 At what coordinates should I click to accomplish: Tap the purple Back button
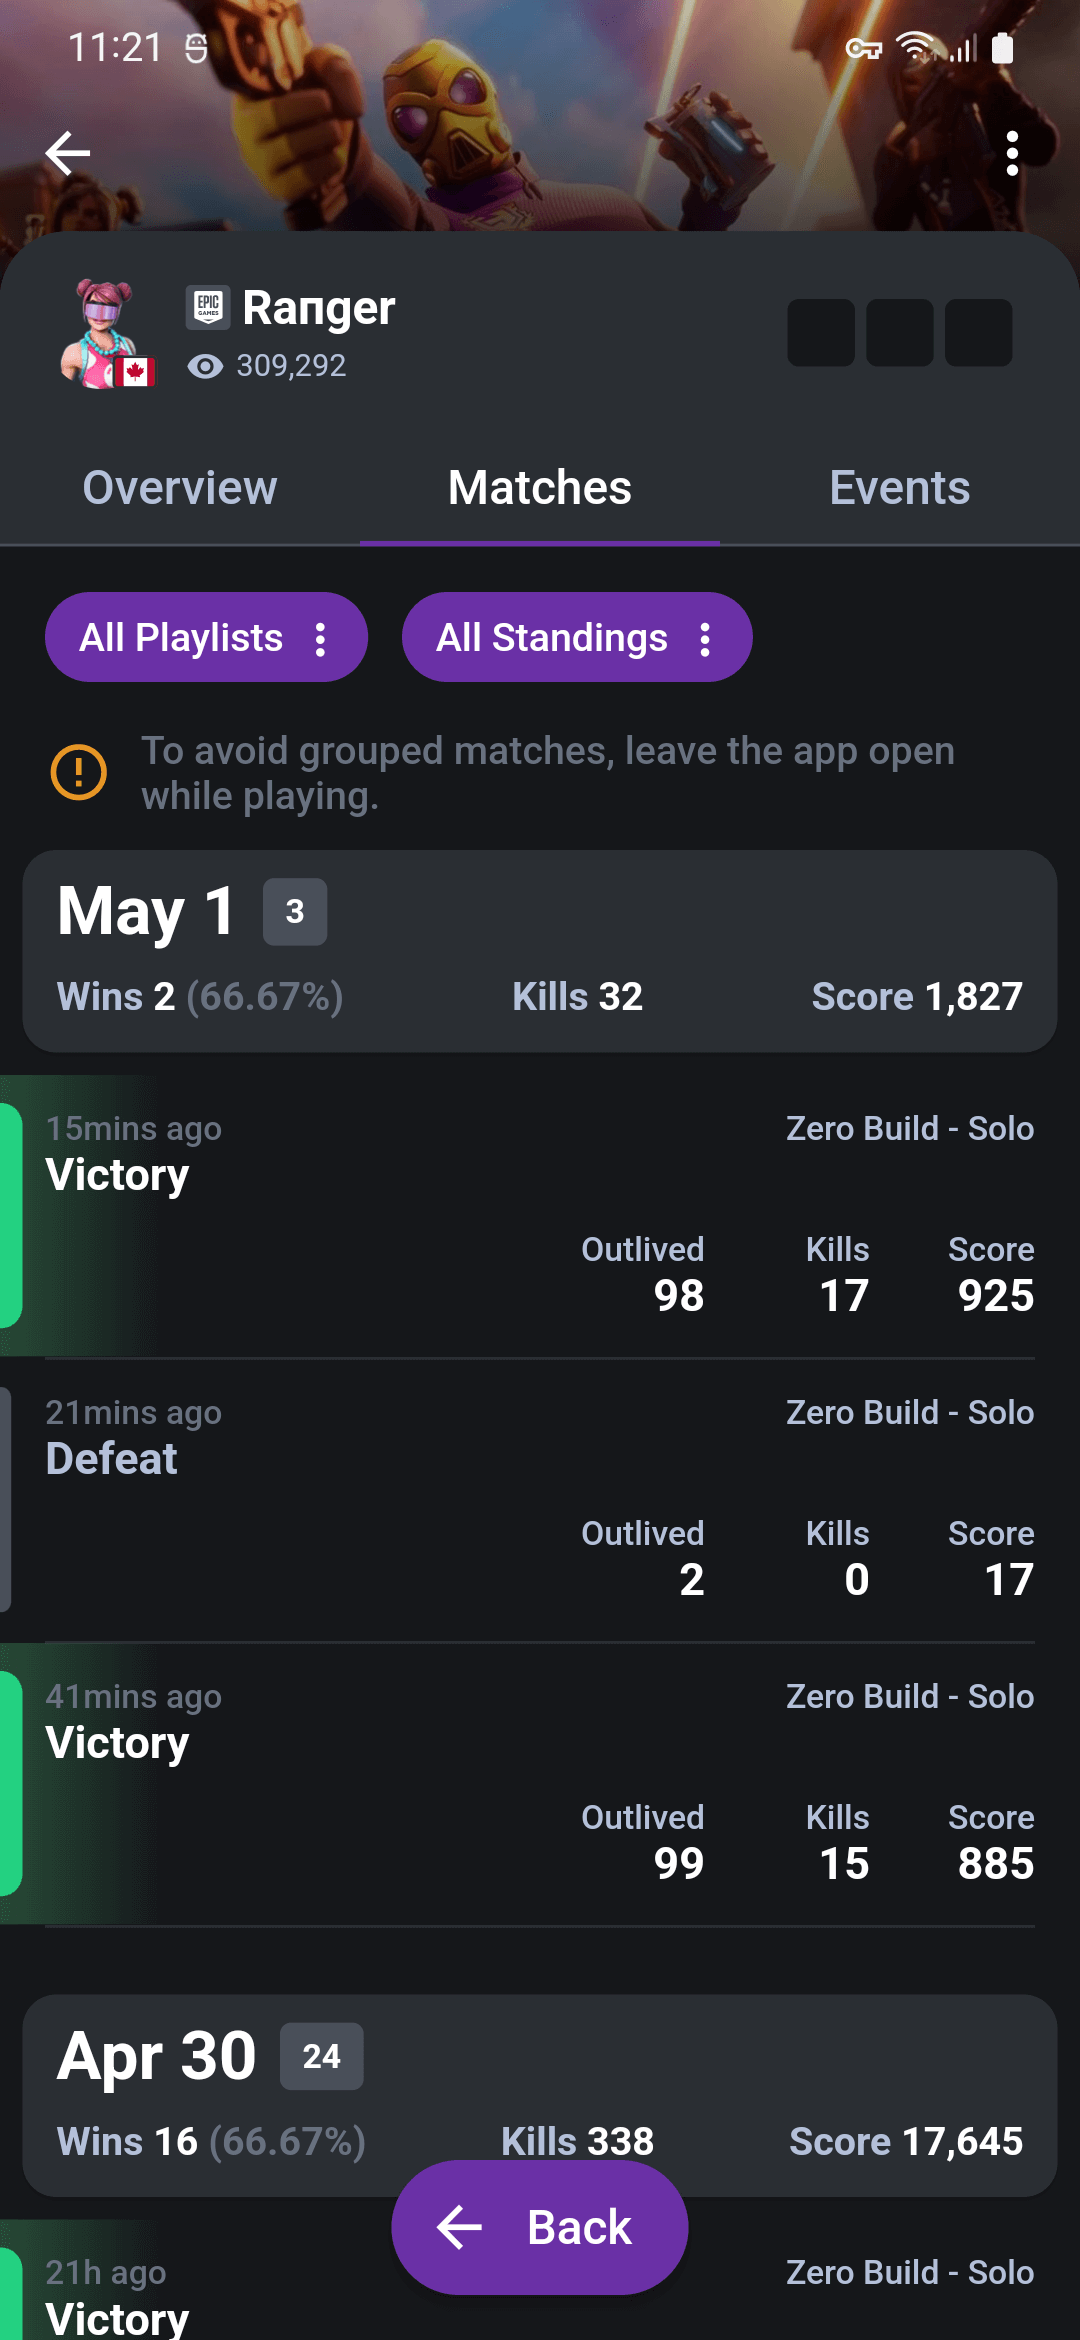538,2226
